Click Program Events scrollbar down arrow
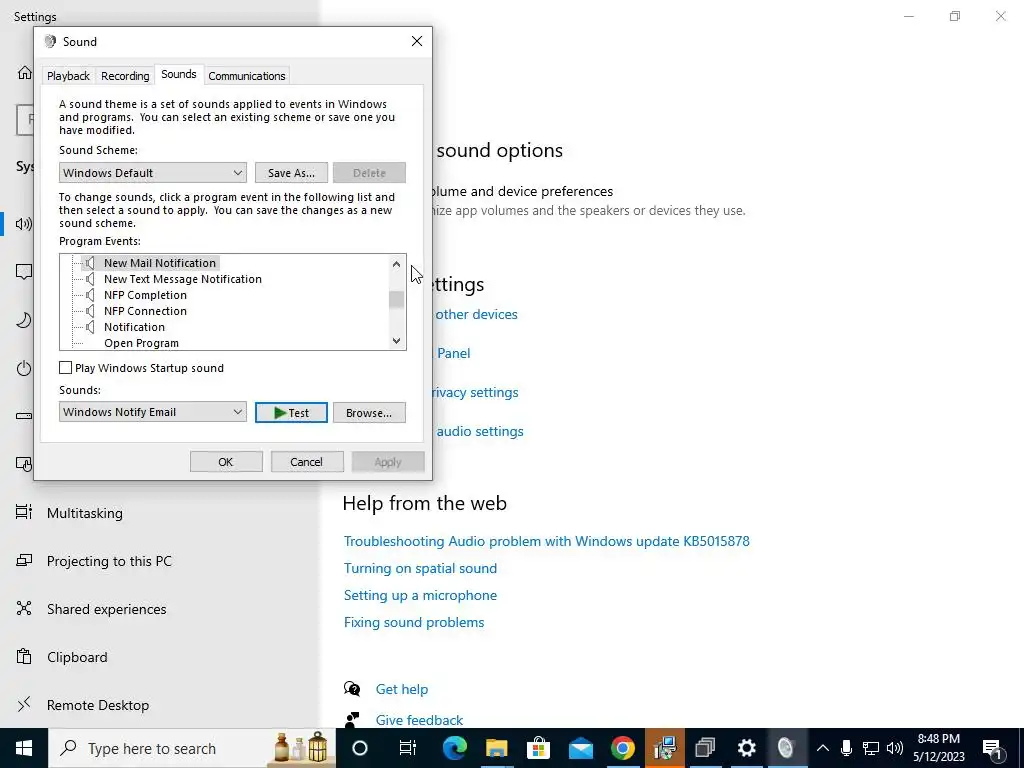 point(396,341)
